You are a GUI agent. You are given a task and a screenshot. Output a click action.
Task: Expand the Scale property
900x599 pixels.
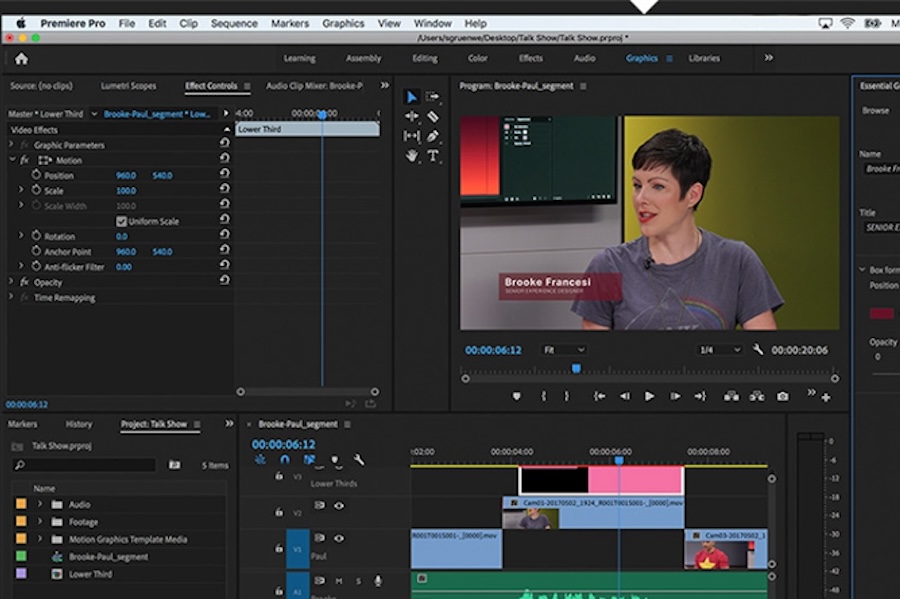coord(21,190)
